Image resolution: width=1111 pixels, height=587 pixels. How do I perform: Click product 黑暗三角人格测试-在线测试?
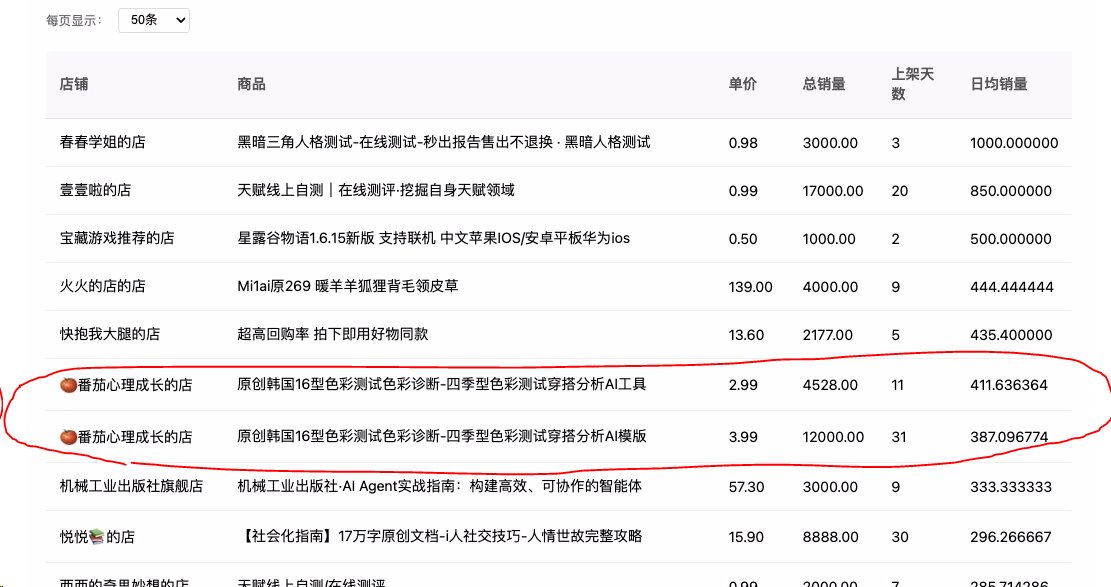444,142
